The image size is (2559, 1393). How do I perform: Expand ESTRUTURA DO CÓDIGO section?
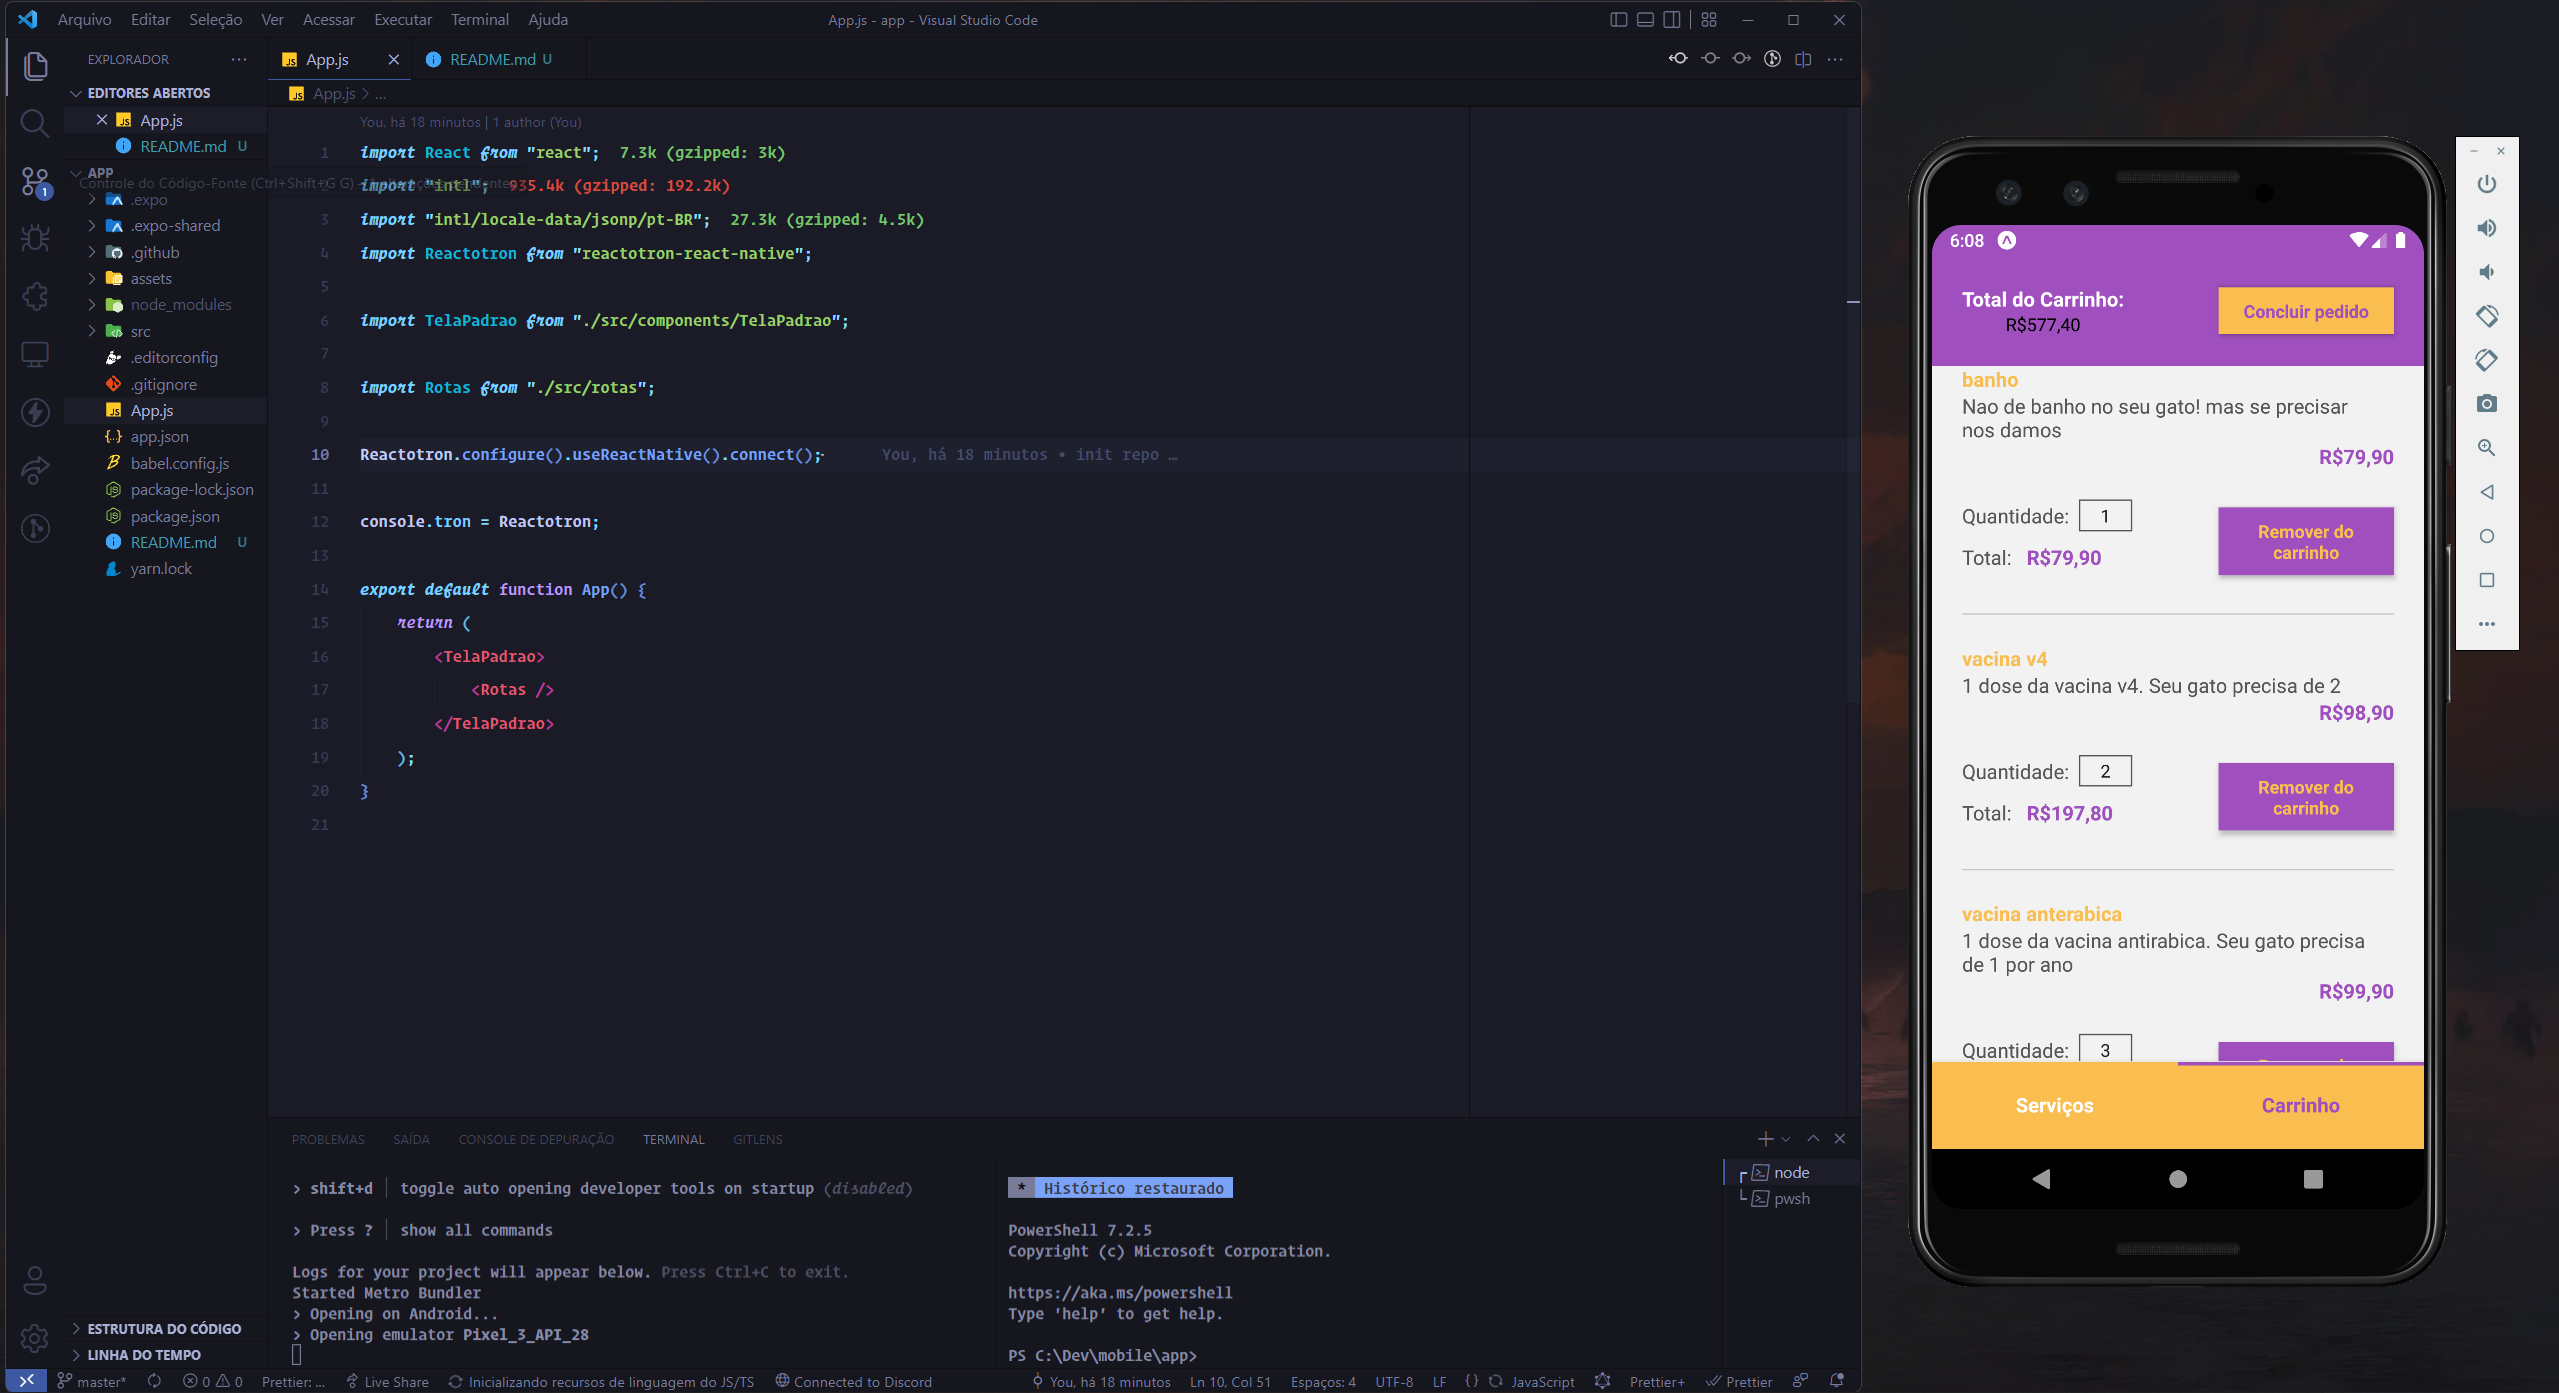(x=164, y=1328)
